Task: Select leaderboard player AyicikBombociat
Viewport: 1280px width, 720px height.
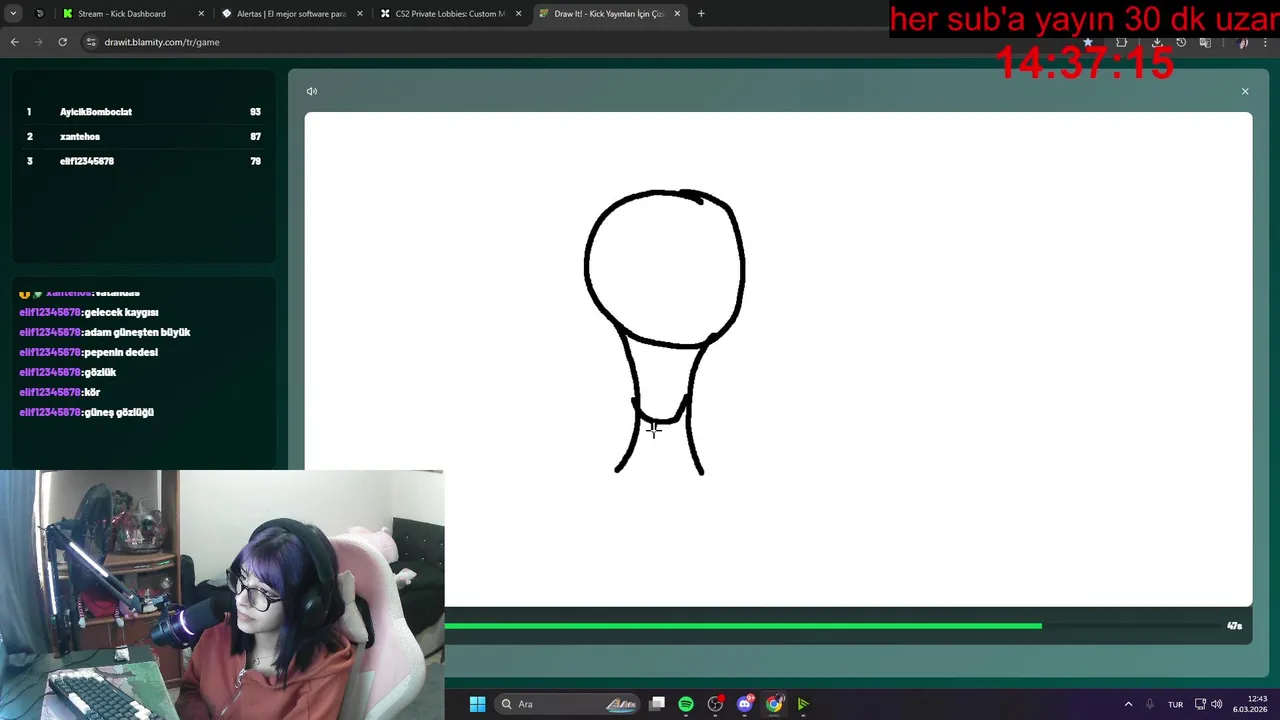Action: coord(96,112)
